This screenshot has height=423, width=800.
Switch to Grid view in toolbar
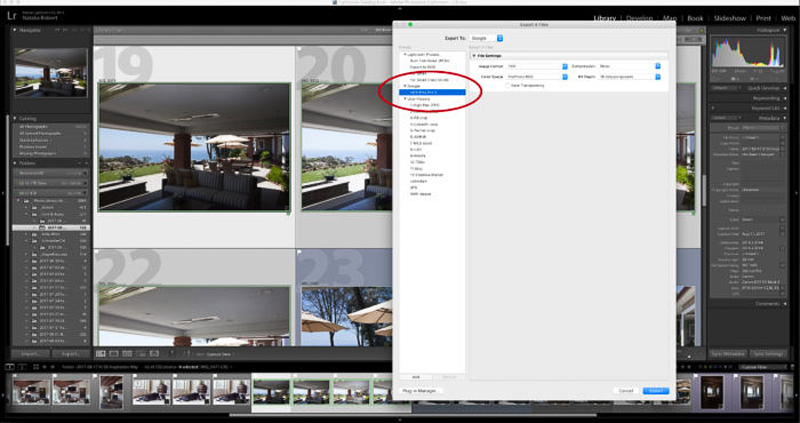pos(101,353)
